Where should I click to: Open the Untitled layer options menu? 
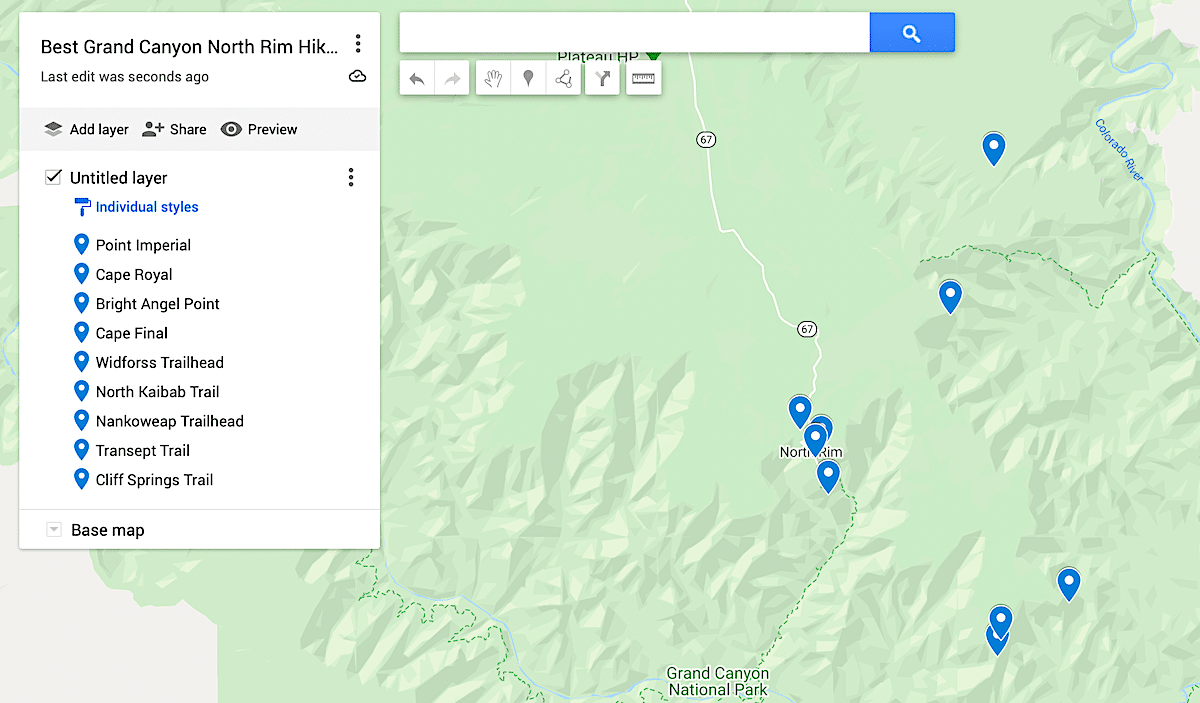(351, 177)
